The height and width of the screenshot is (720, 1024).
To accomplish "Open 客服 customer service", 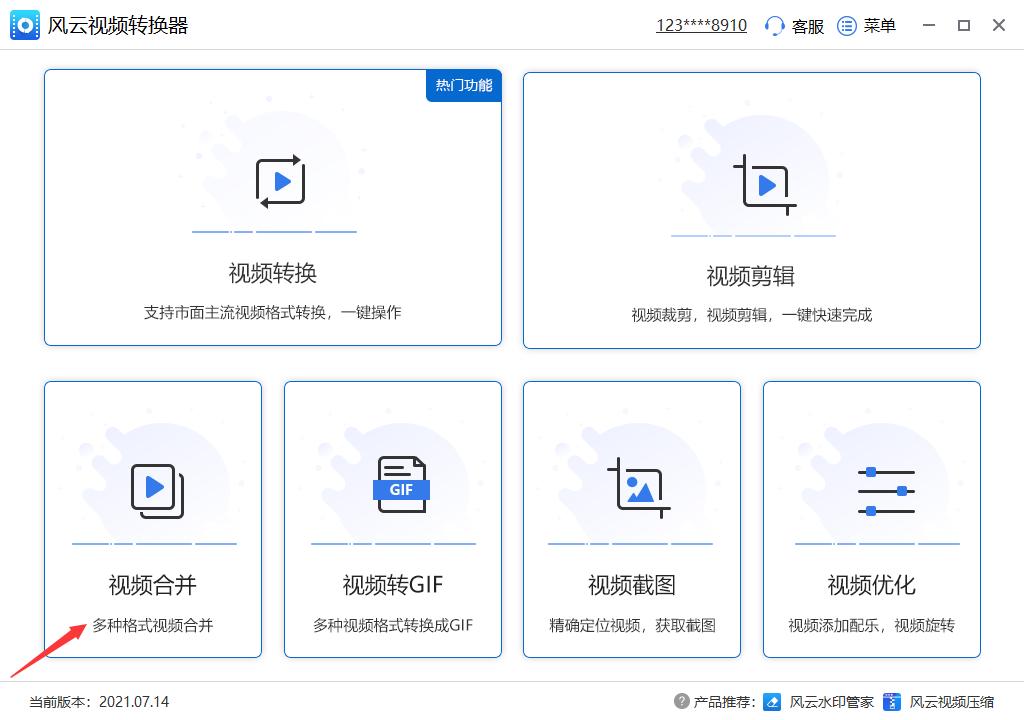I will (793, 26).
